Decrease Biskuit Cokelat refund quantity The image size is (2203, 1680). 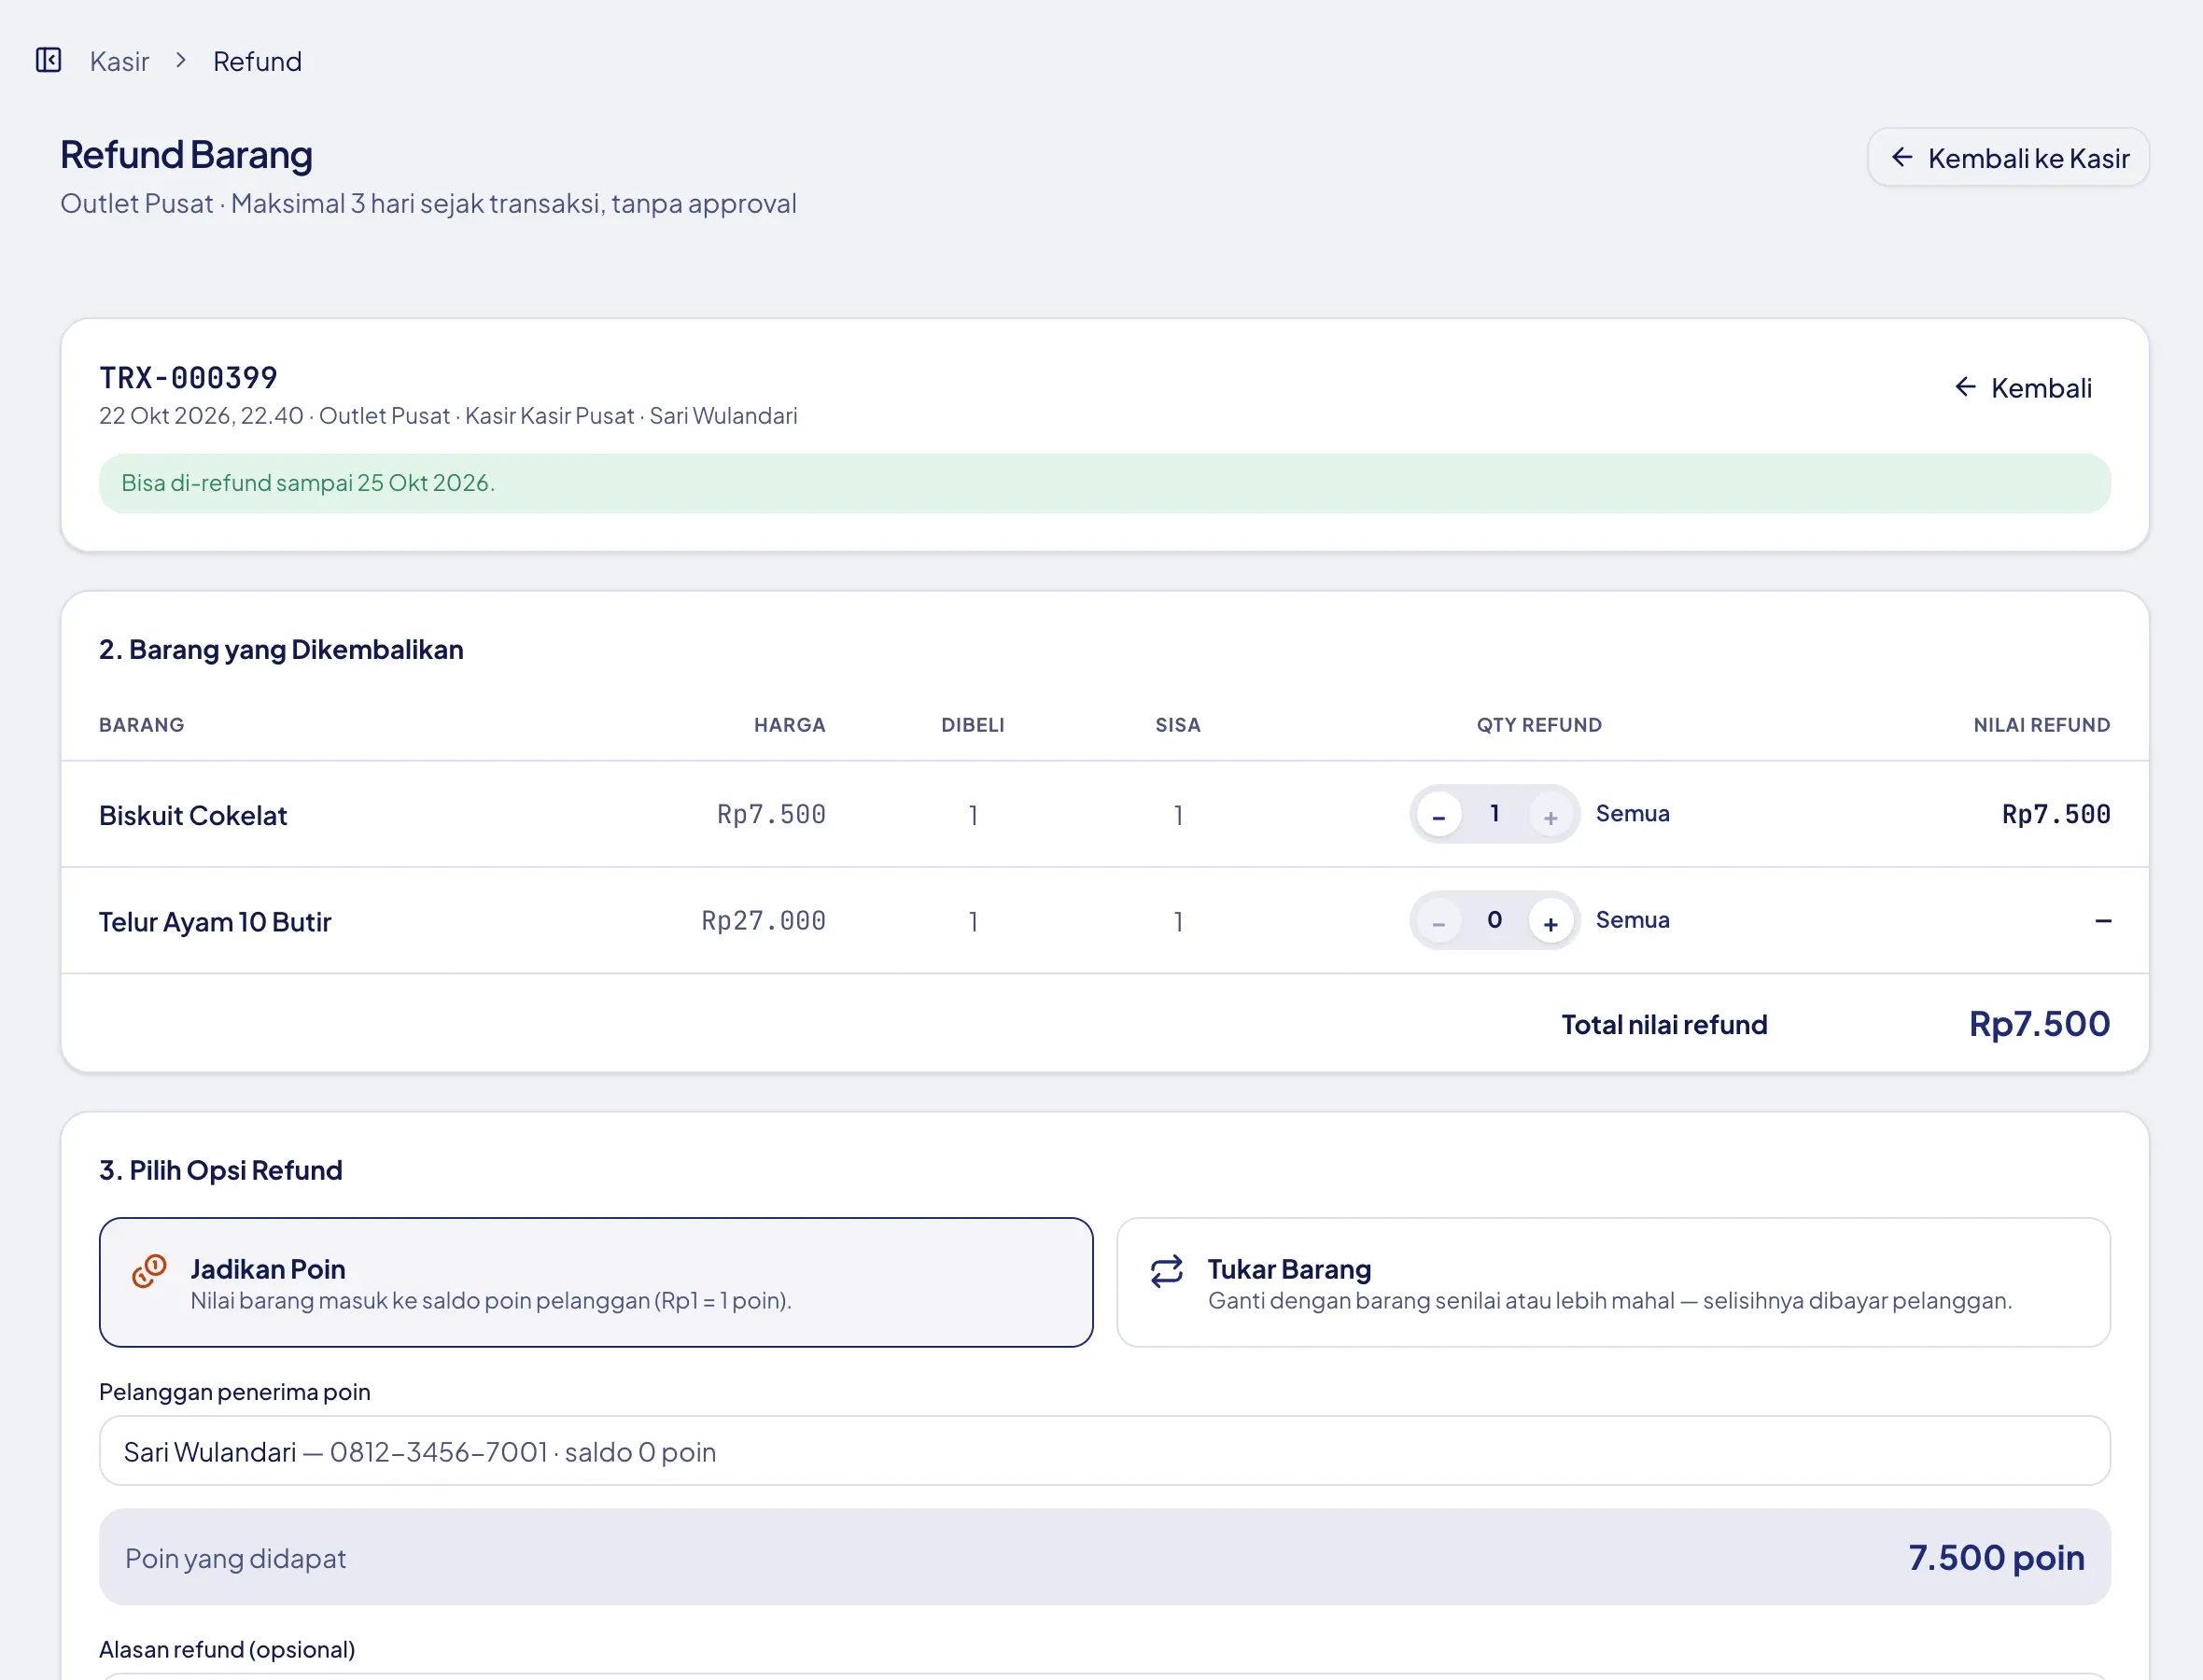point(1438,815)
